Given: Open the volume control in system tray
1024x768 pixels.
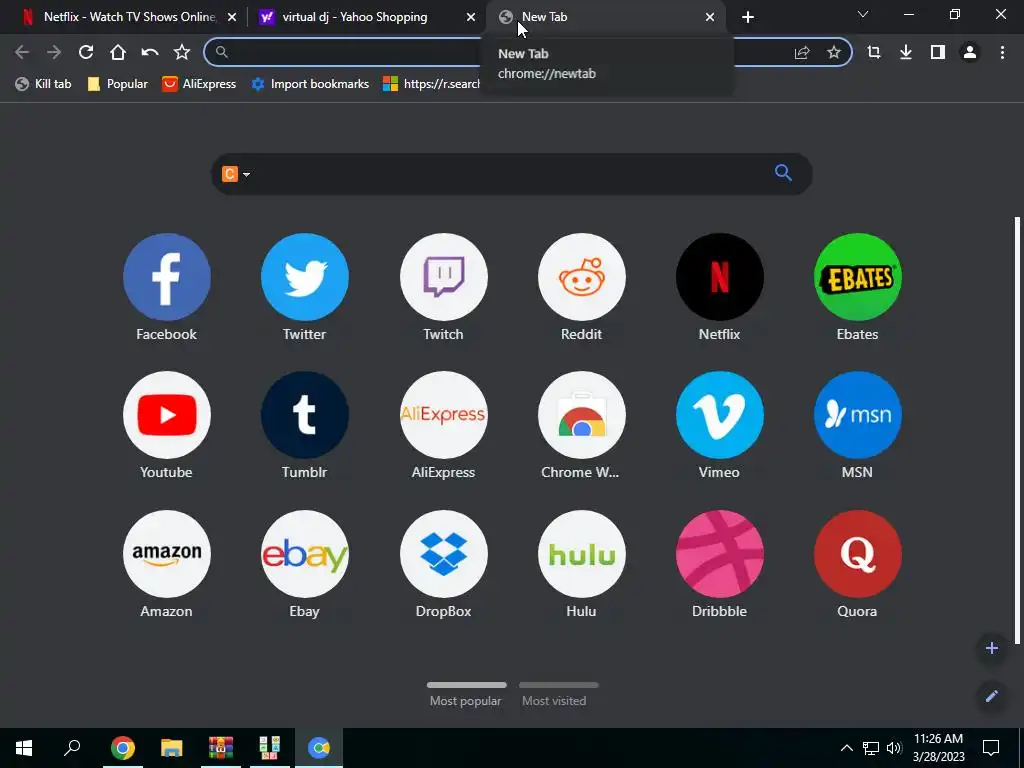Looking at the screenshot, I should 894,748.
